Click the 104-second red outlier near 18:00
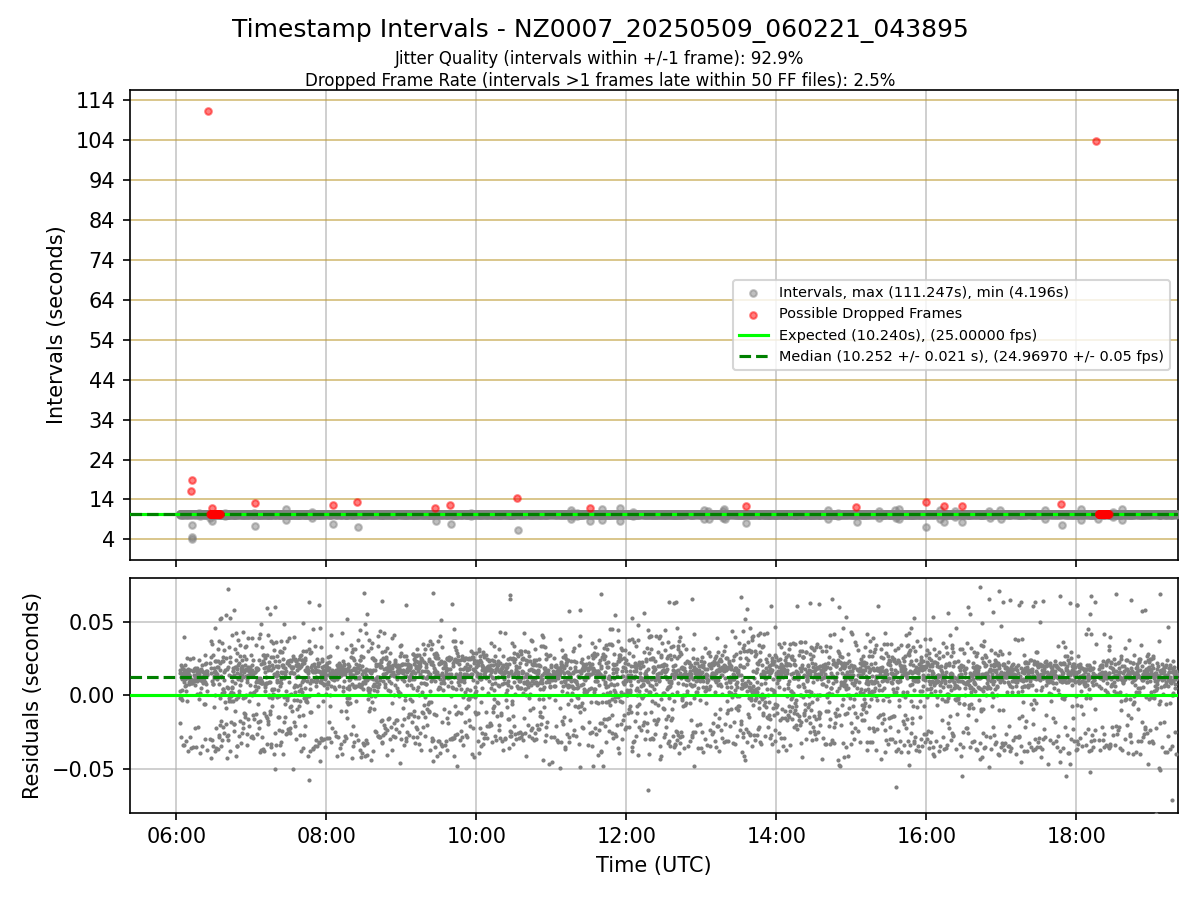The width and height of the screenshot is (1200, 900). click(x=1096, y=141)
